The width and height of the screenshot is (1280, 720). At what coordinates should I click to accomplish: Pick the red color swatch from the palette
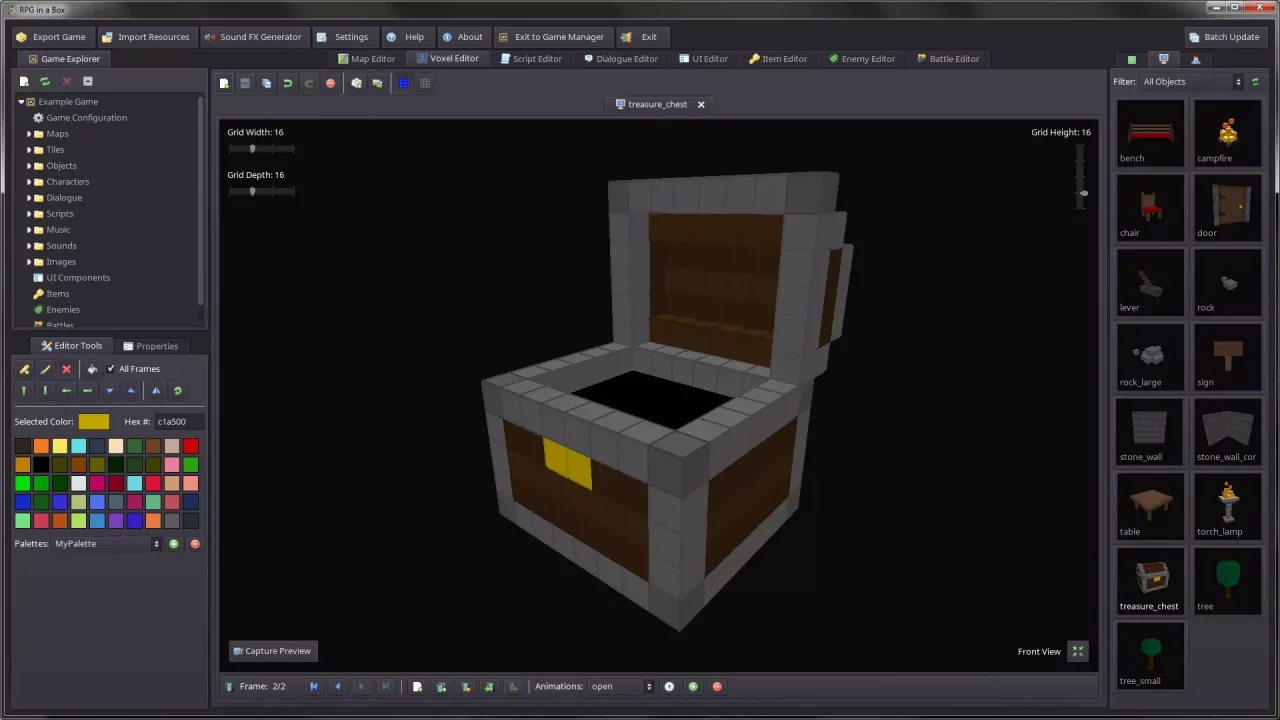191,446
